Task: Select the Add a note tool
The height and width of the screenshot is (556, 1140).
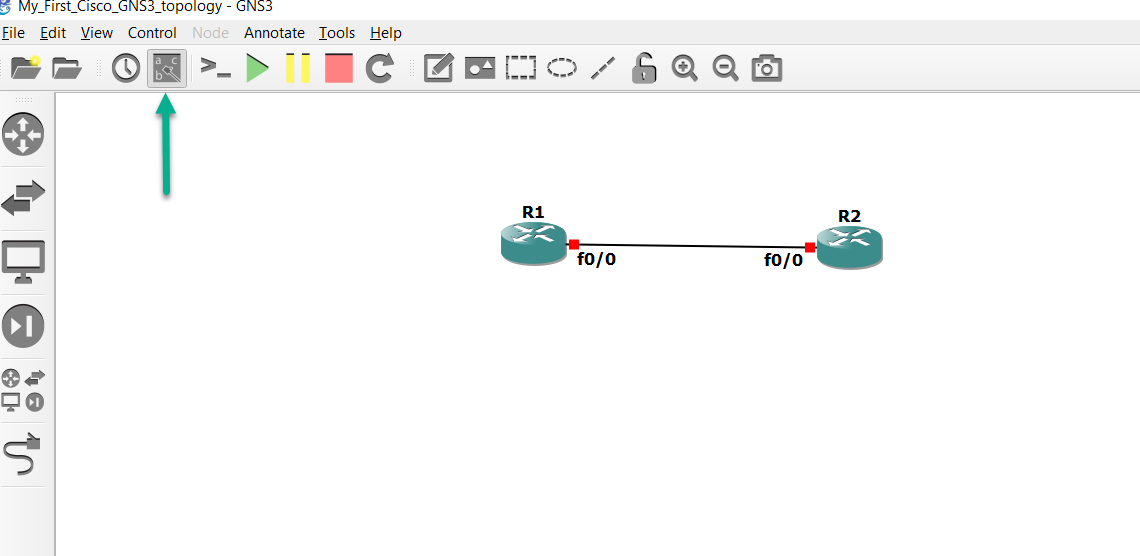Action: [x=438, y=68]
